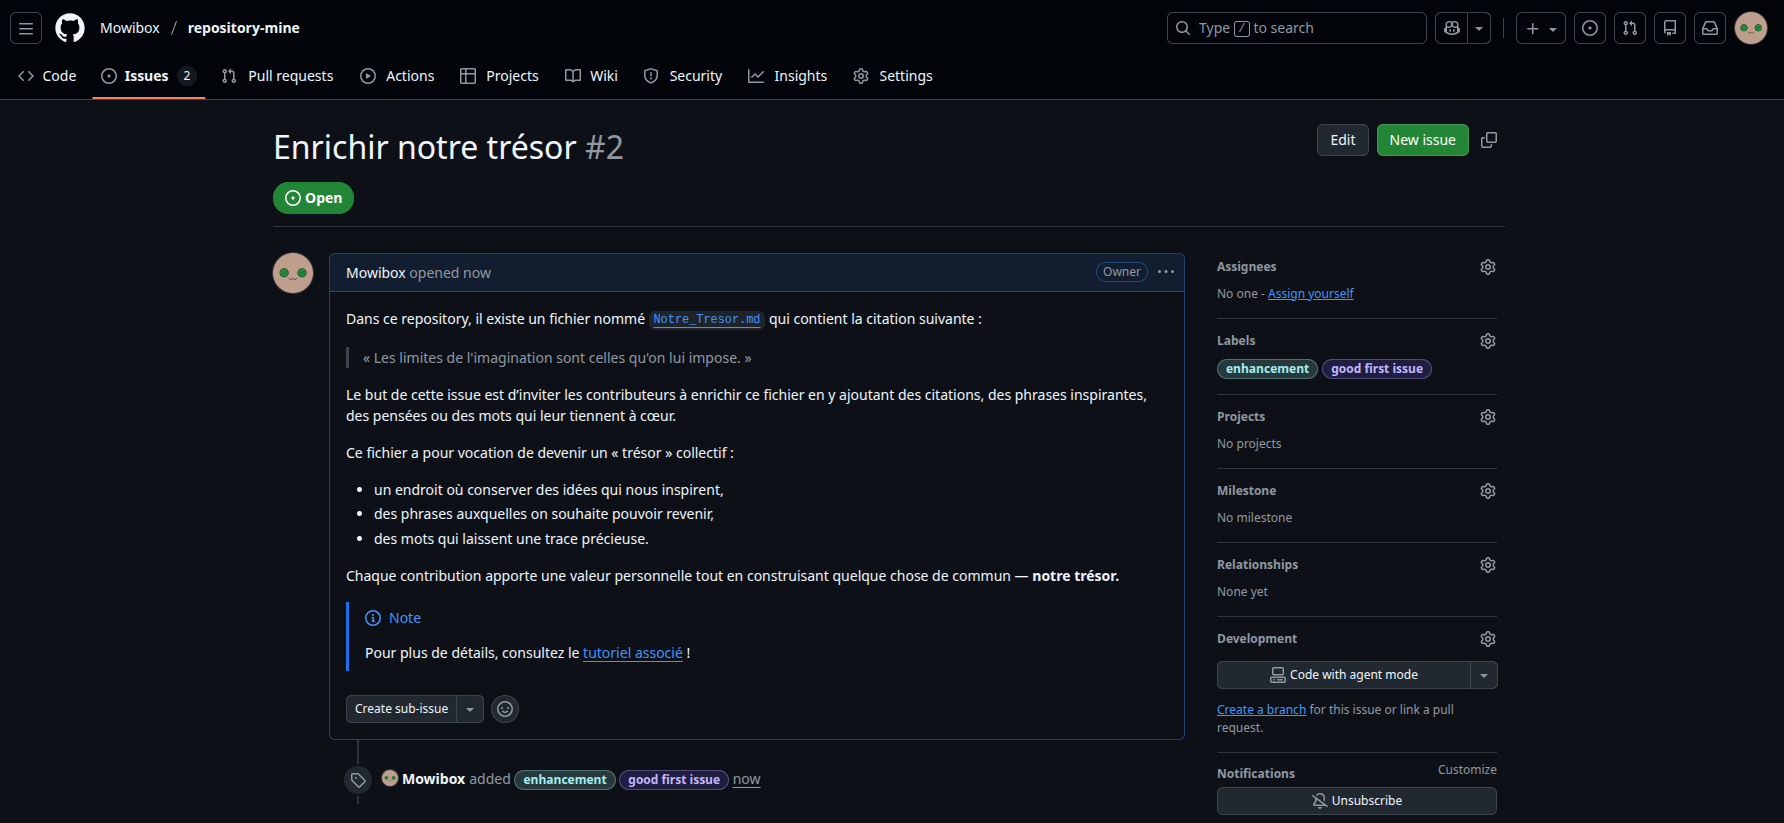
Task: Copy issue link icon
Action: (1489, 140)
